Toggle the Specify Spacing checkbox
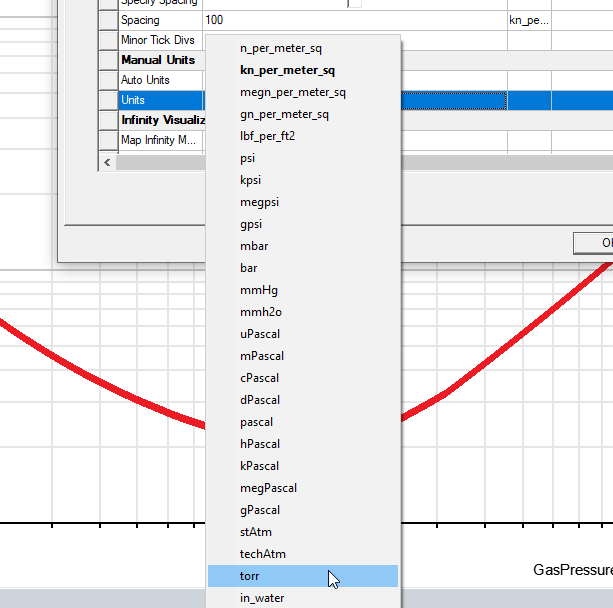Screen dimensions: 613x608 coord(355,3)
